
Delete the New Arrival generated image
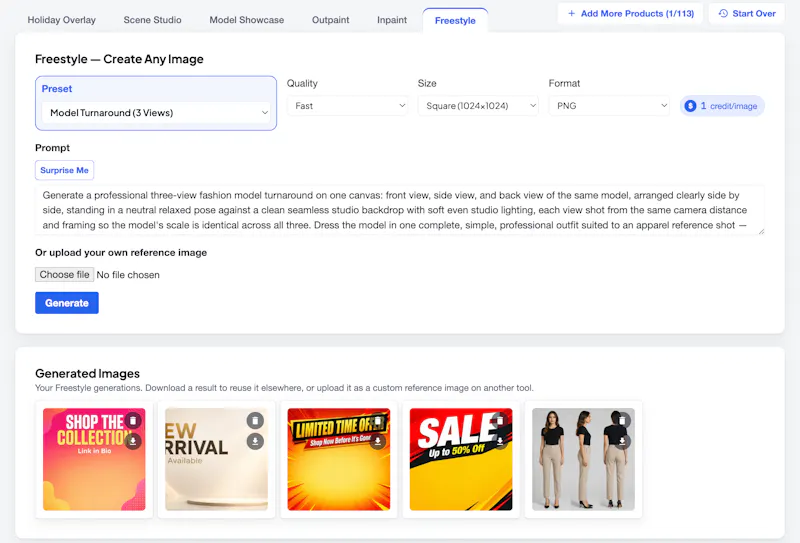coord(255,421)
